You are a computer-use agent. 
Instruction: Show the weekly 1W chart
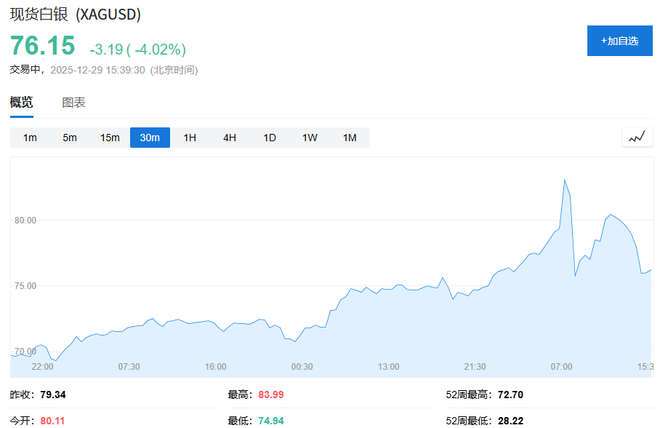[310, 138]
